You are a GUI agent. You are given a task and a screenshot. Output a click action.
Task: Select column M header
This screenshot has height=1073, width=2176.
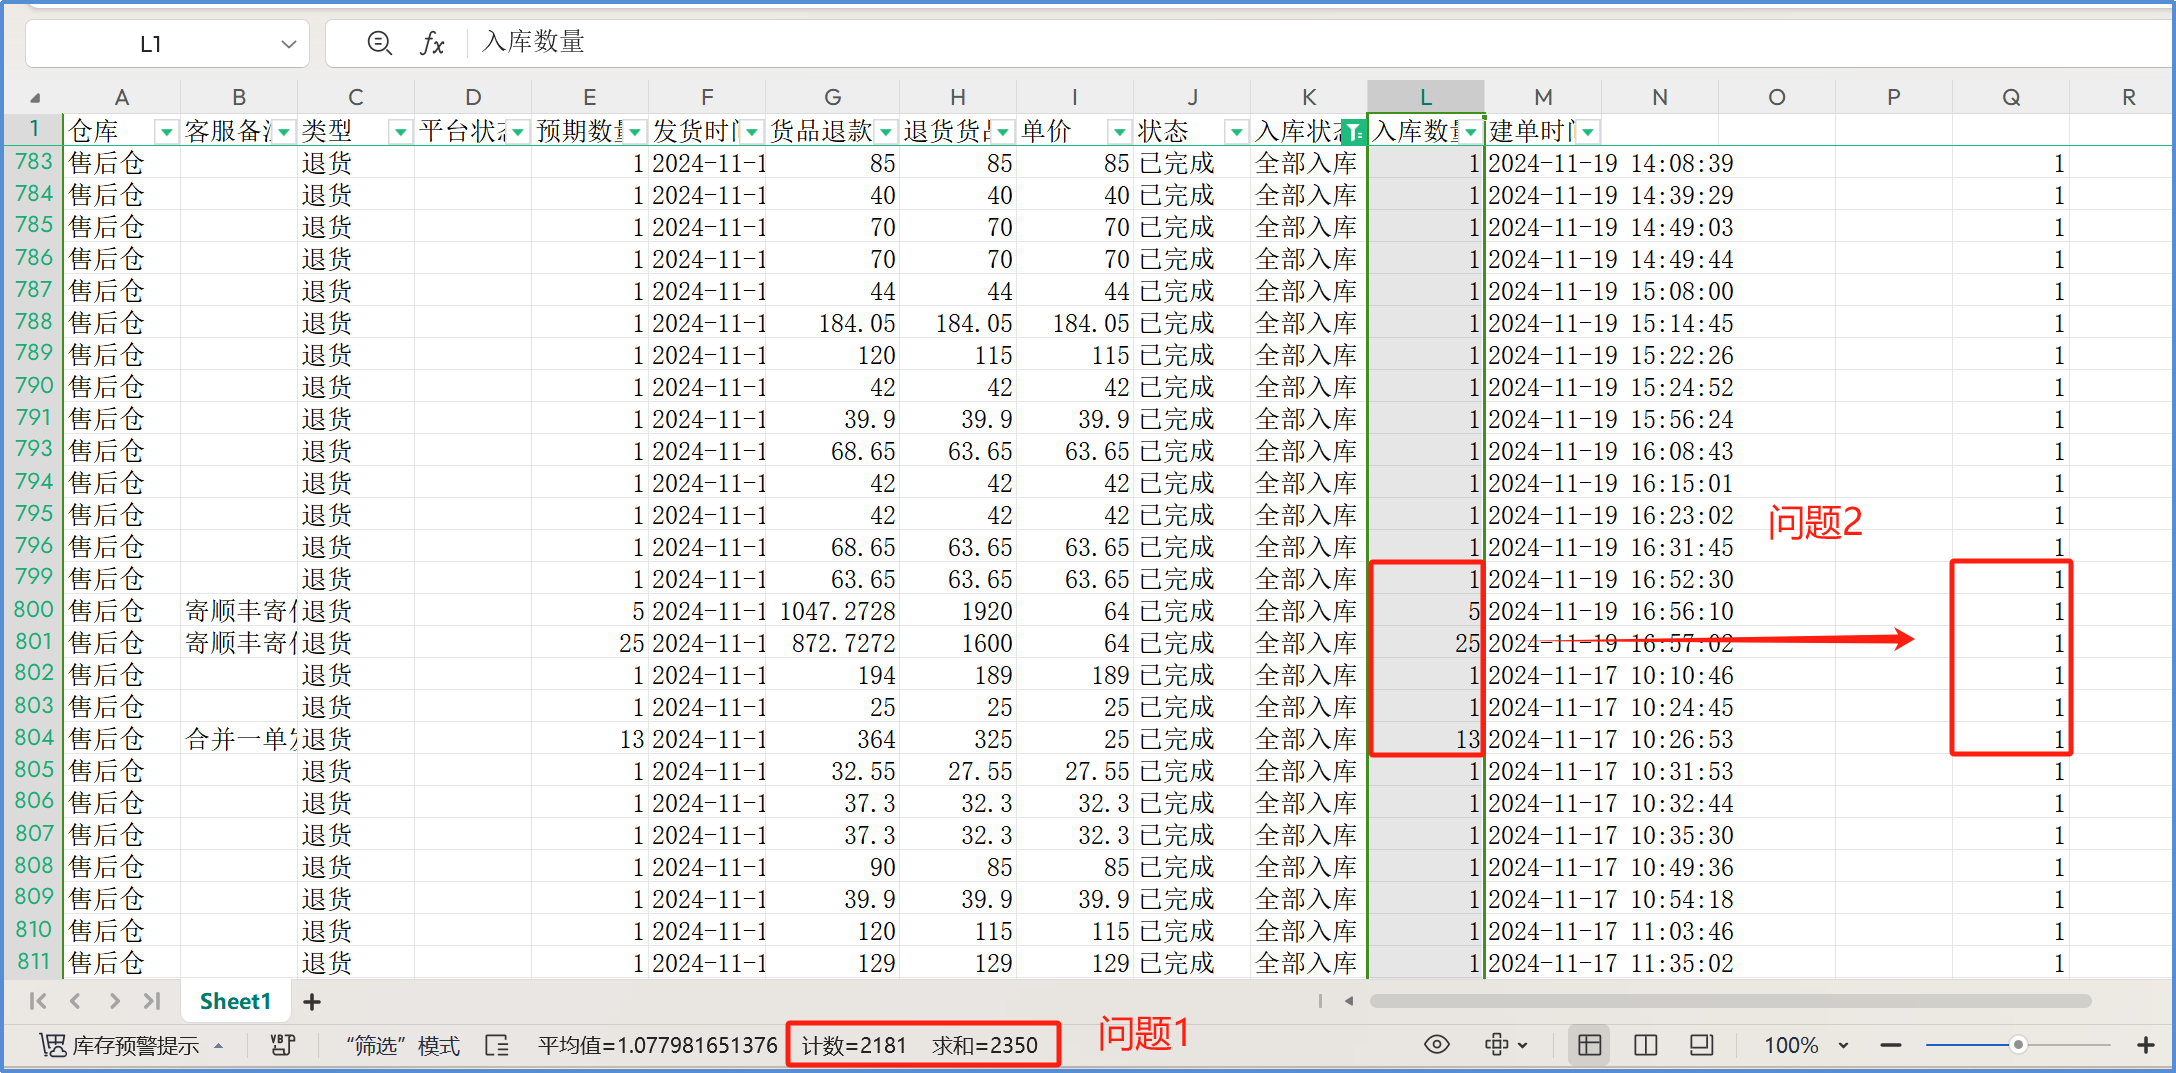click(1543, 97)
